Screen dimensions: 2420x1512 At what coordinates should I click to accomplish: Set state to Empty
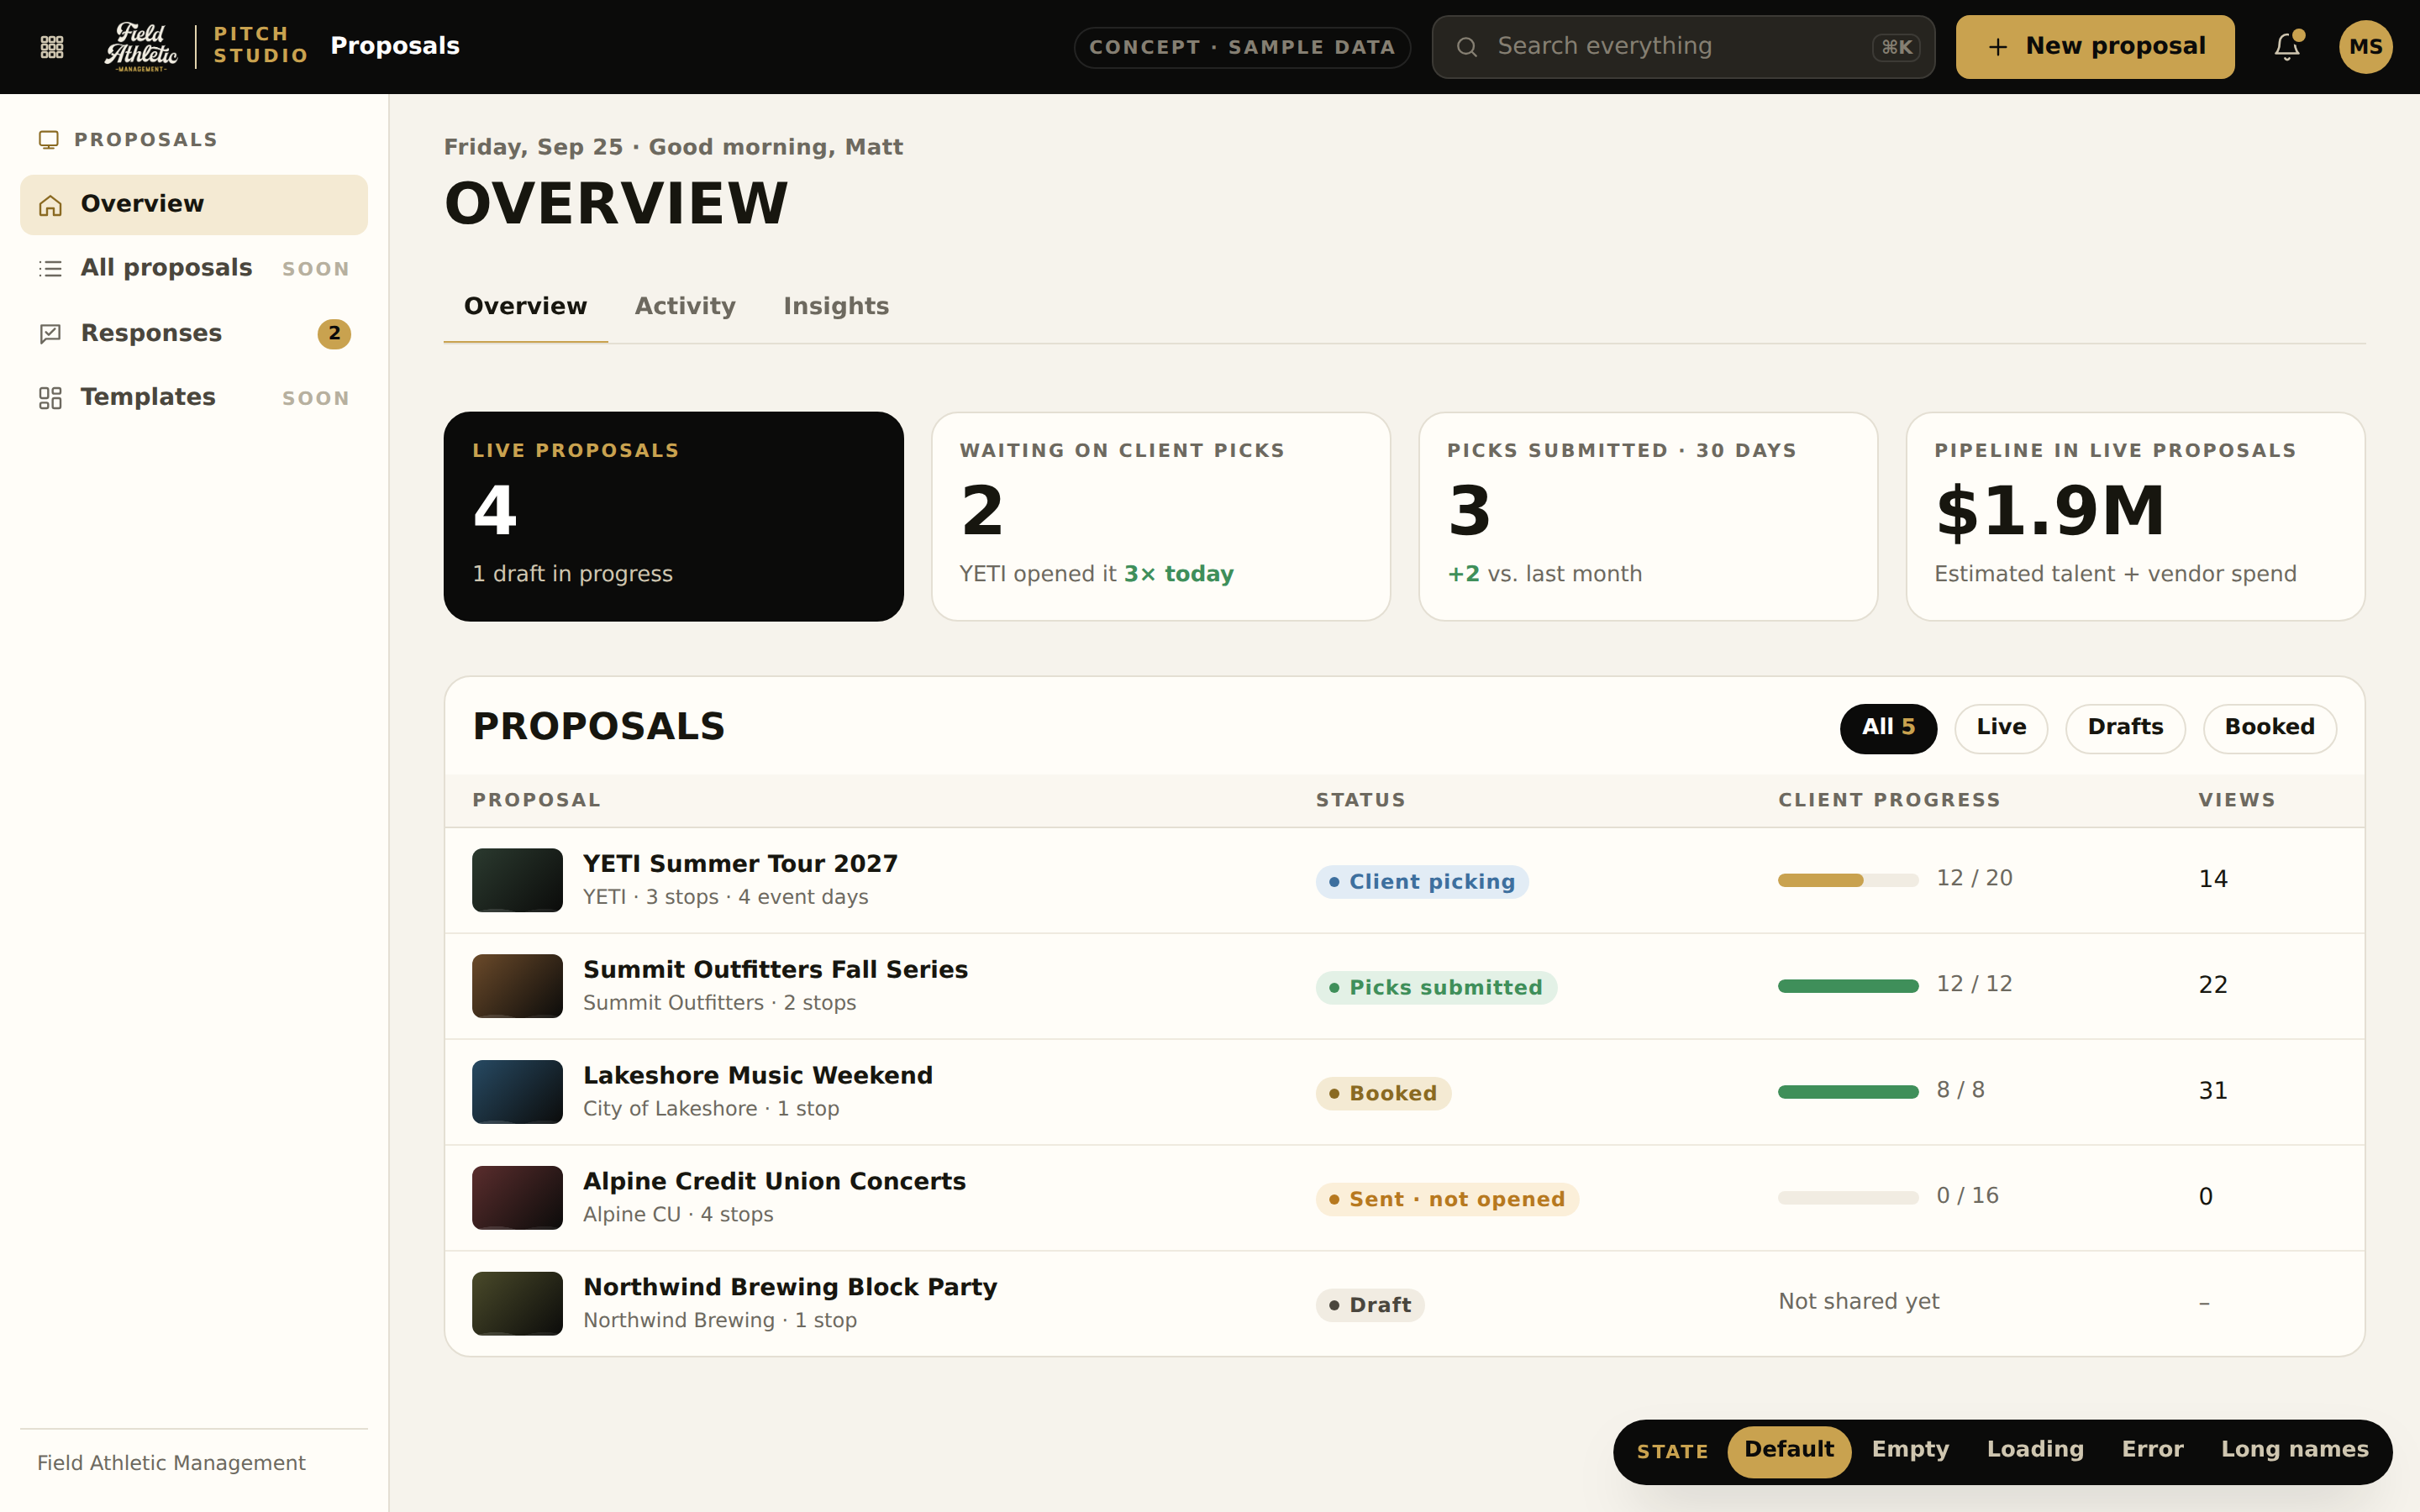click(x=1910, y=1451)
